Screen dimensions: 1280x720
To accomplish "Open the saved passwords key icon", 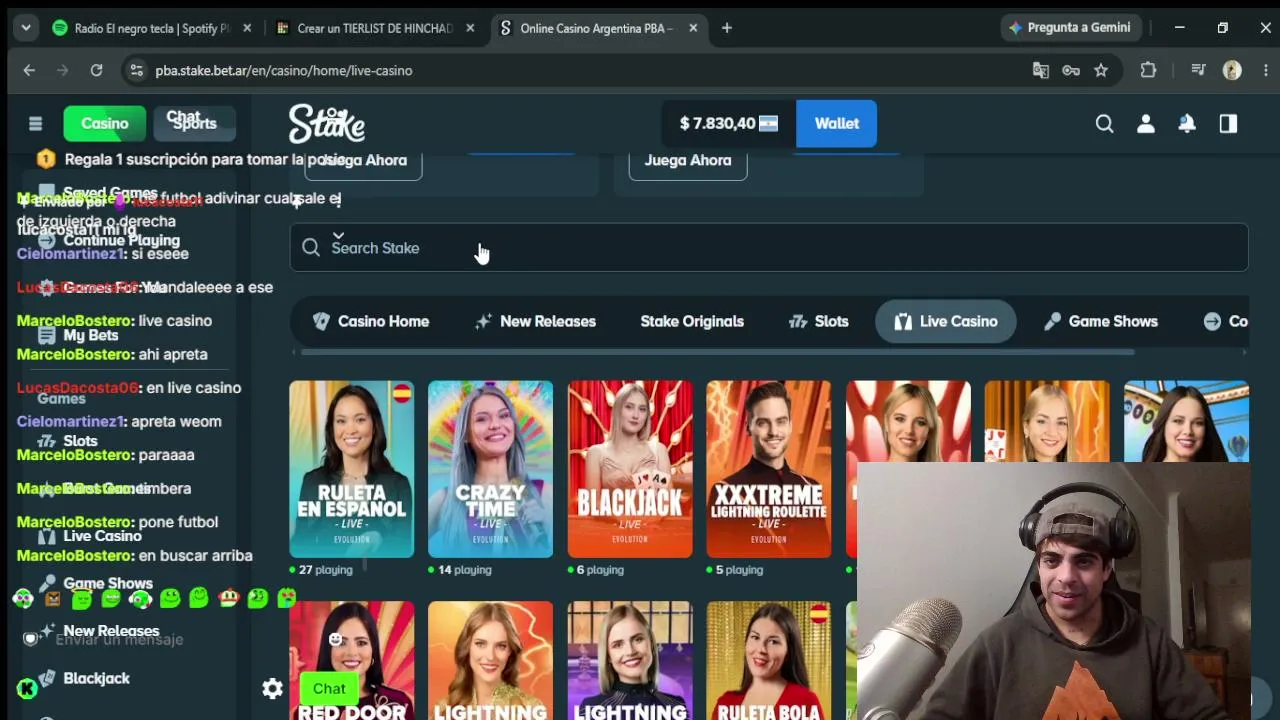I will [1071, 70].
